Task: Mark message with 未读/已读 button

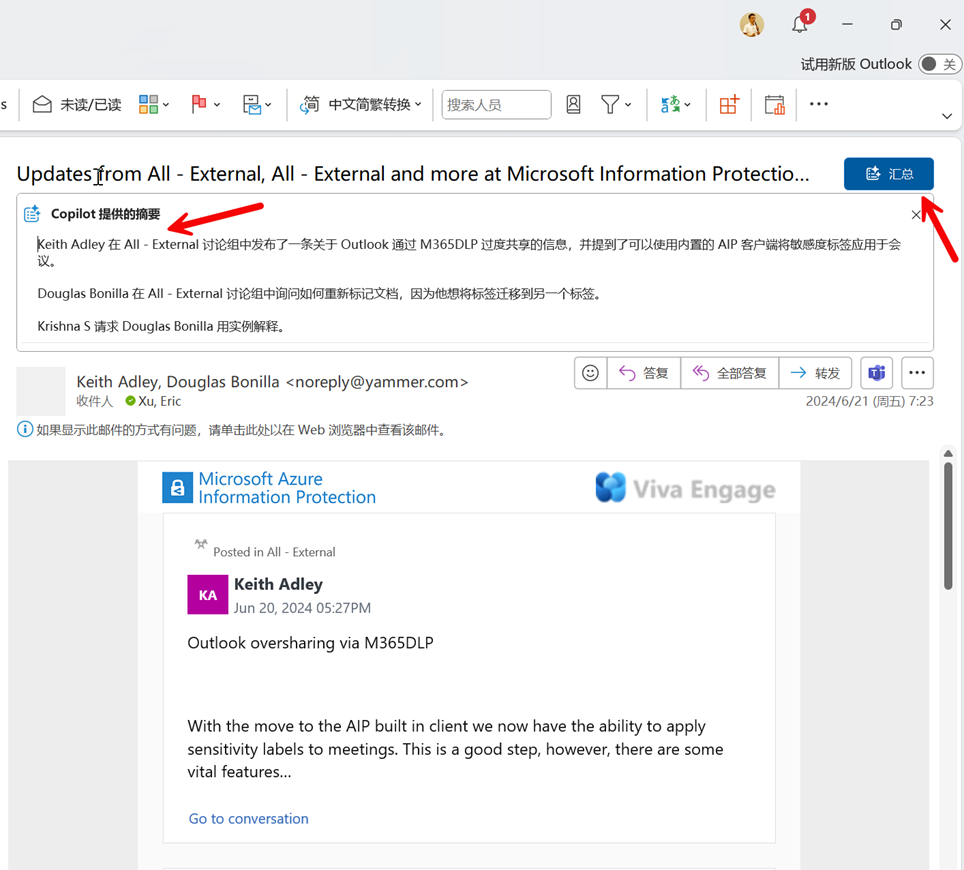Action: click(x=77, y=105)
